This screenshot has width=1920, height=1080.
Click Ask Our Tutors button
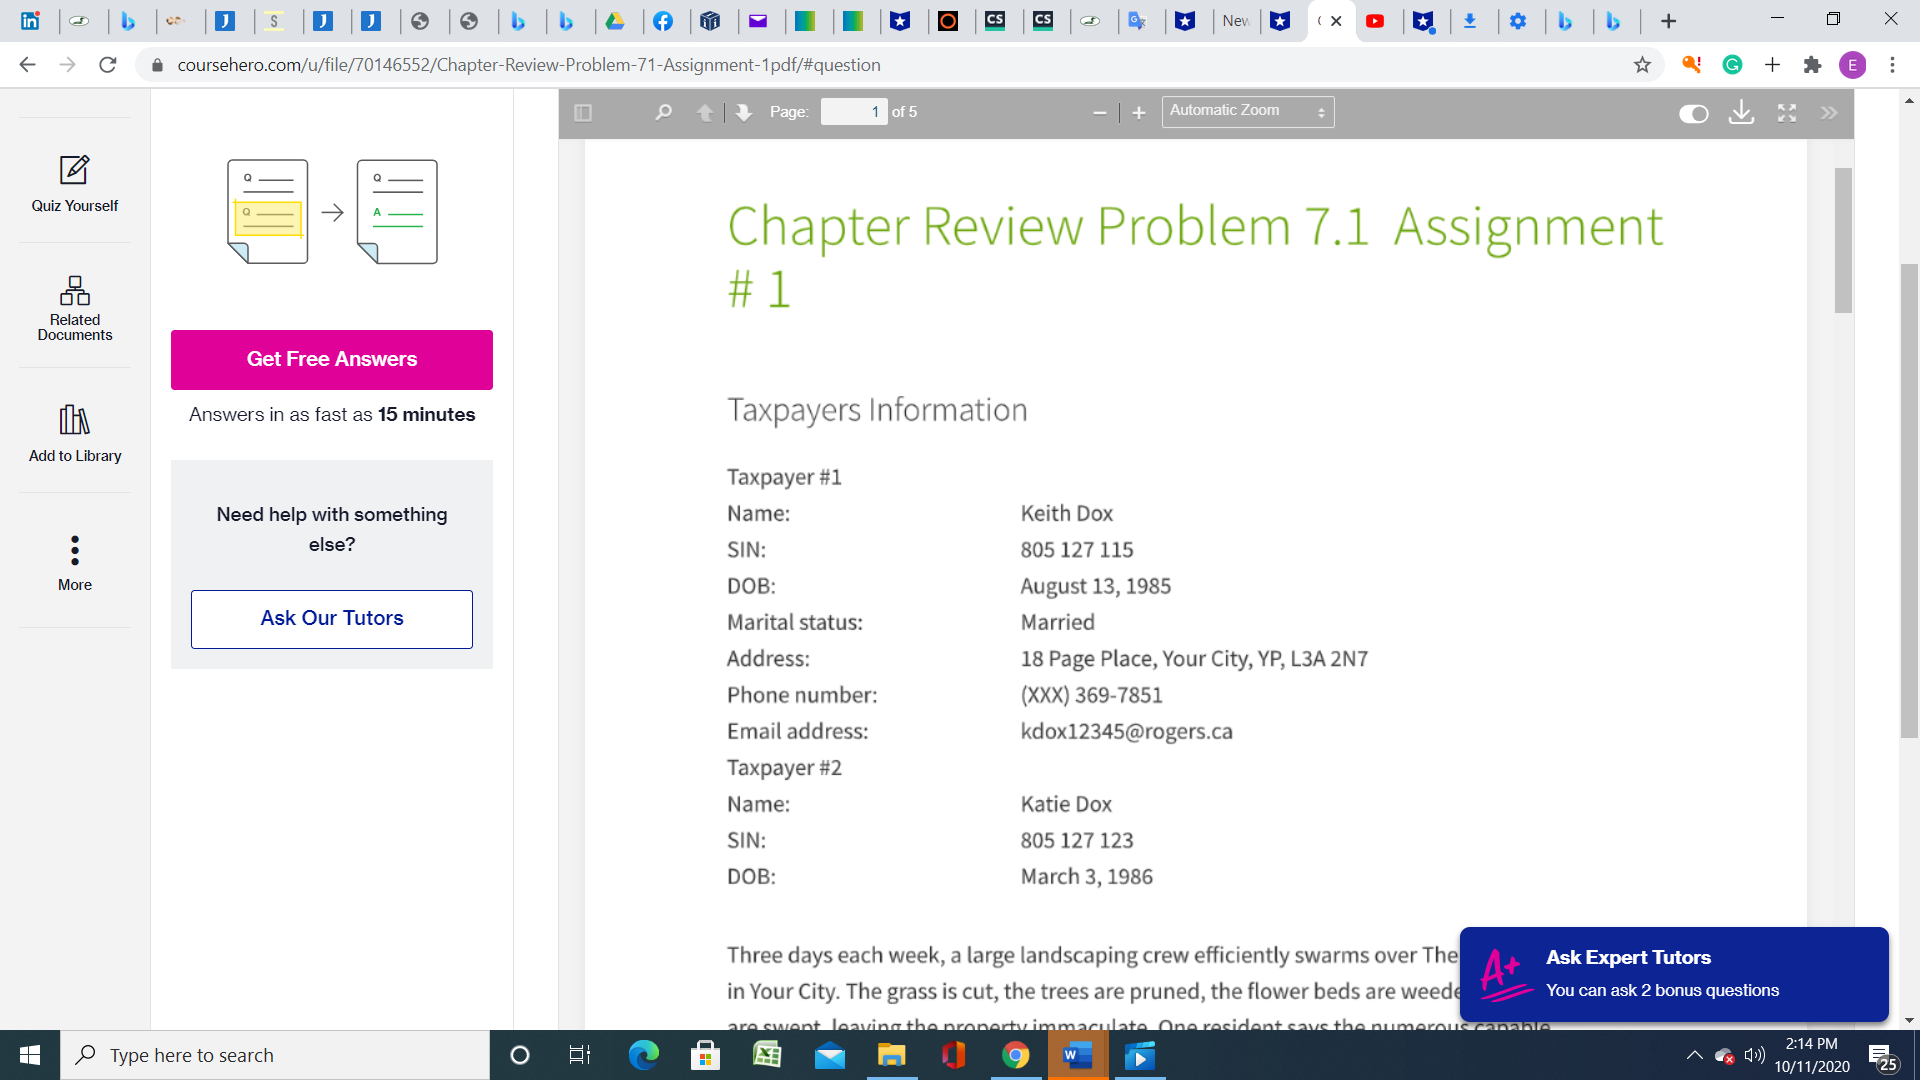(x=332, y=619)
